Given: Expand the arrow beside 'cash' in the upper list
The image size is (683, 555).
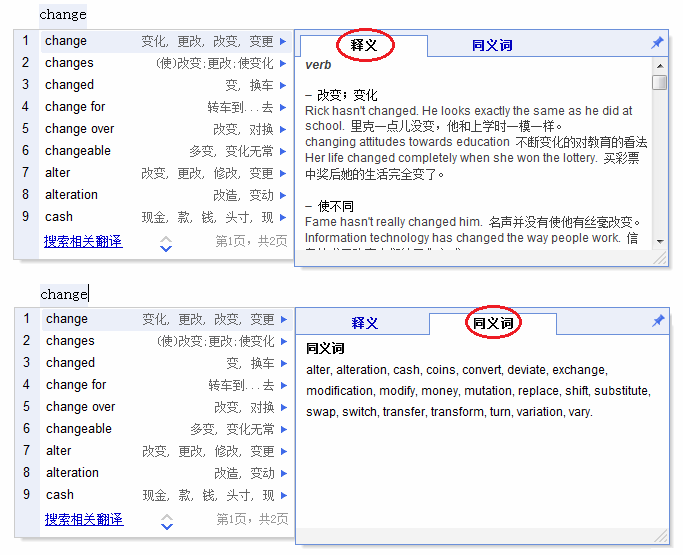Looking at the screenshot, I should (x=283, y=217).
